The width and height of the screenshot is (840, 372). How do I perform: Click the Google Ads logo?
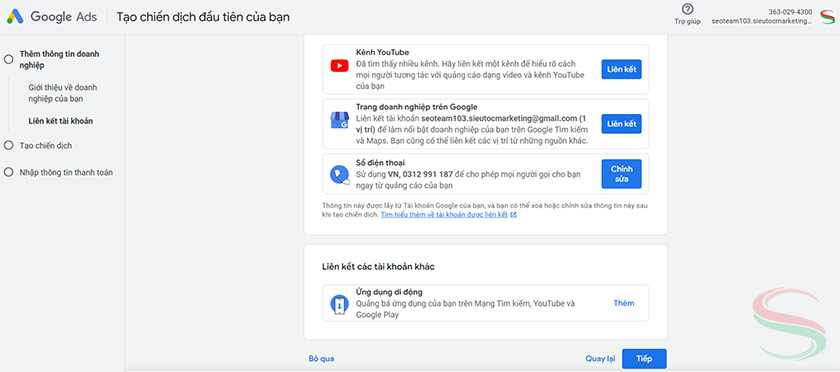tap(52, 17)
